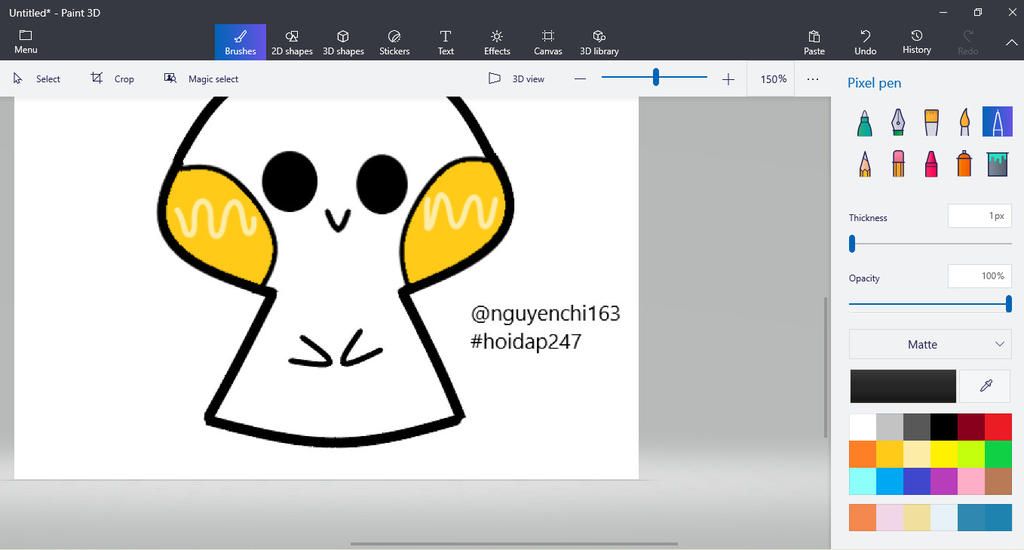Viewport: 1024px width, 550px height.
Task: Select the Fill bucket tool
Action: [997, 163]
